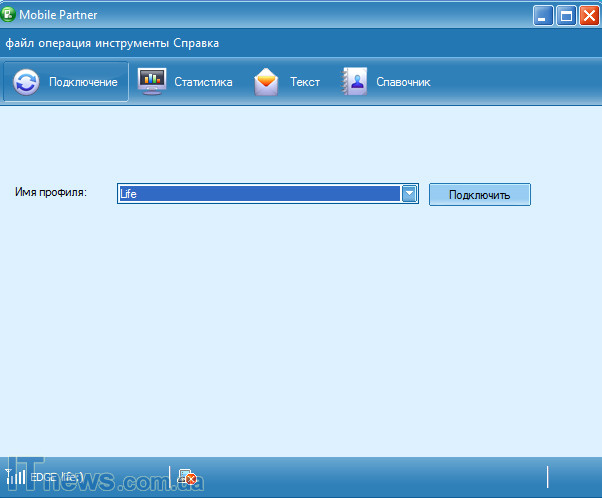Image resolution: width=602 pixels, height=498 pixels.
Task: Select the Life profile field
Action: pyautogui.click(x=258, y=194)
